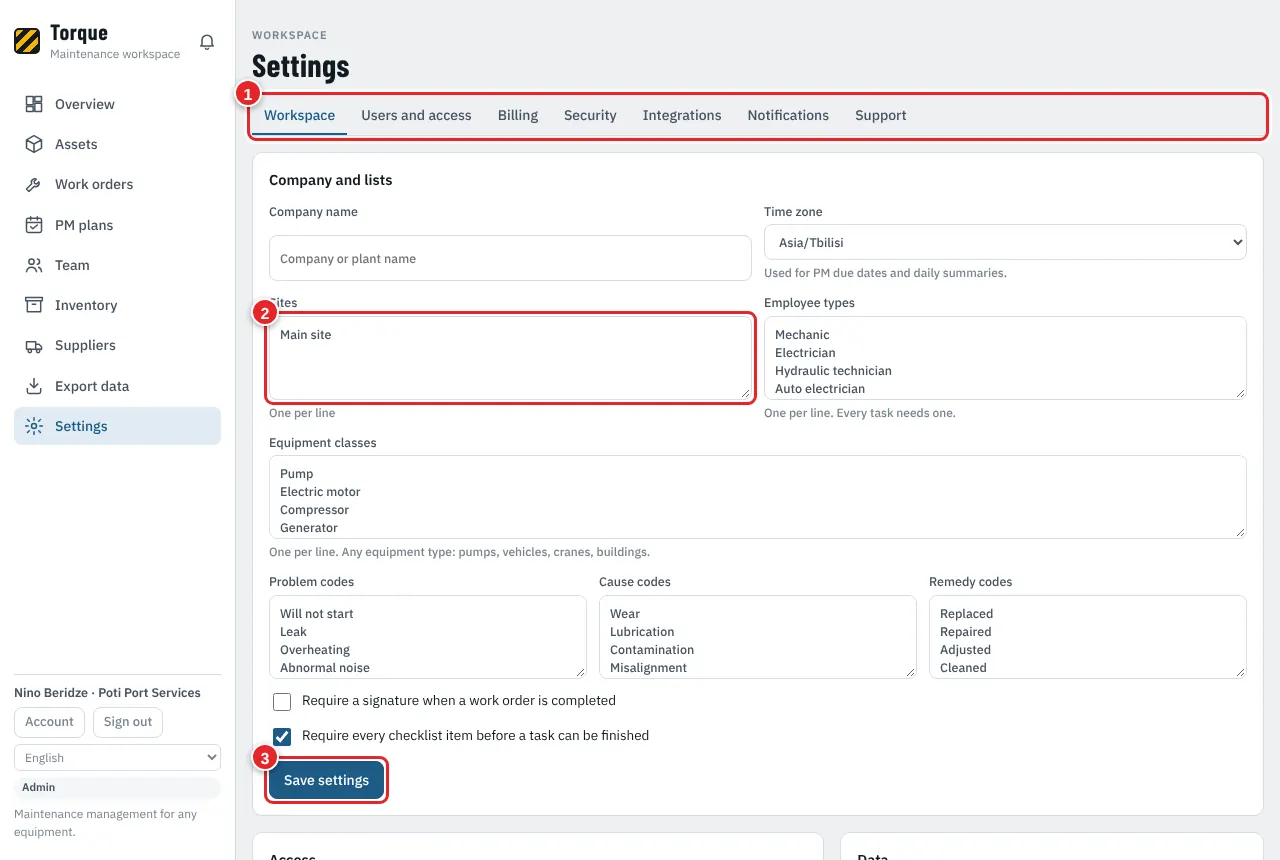
Task: Uncheck the require every checklist item option
Action: (282, 736)
